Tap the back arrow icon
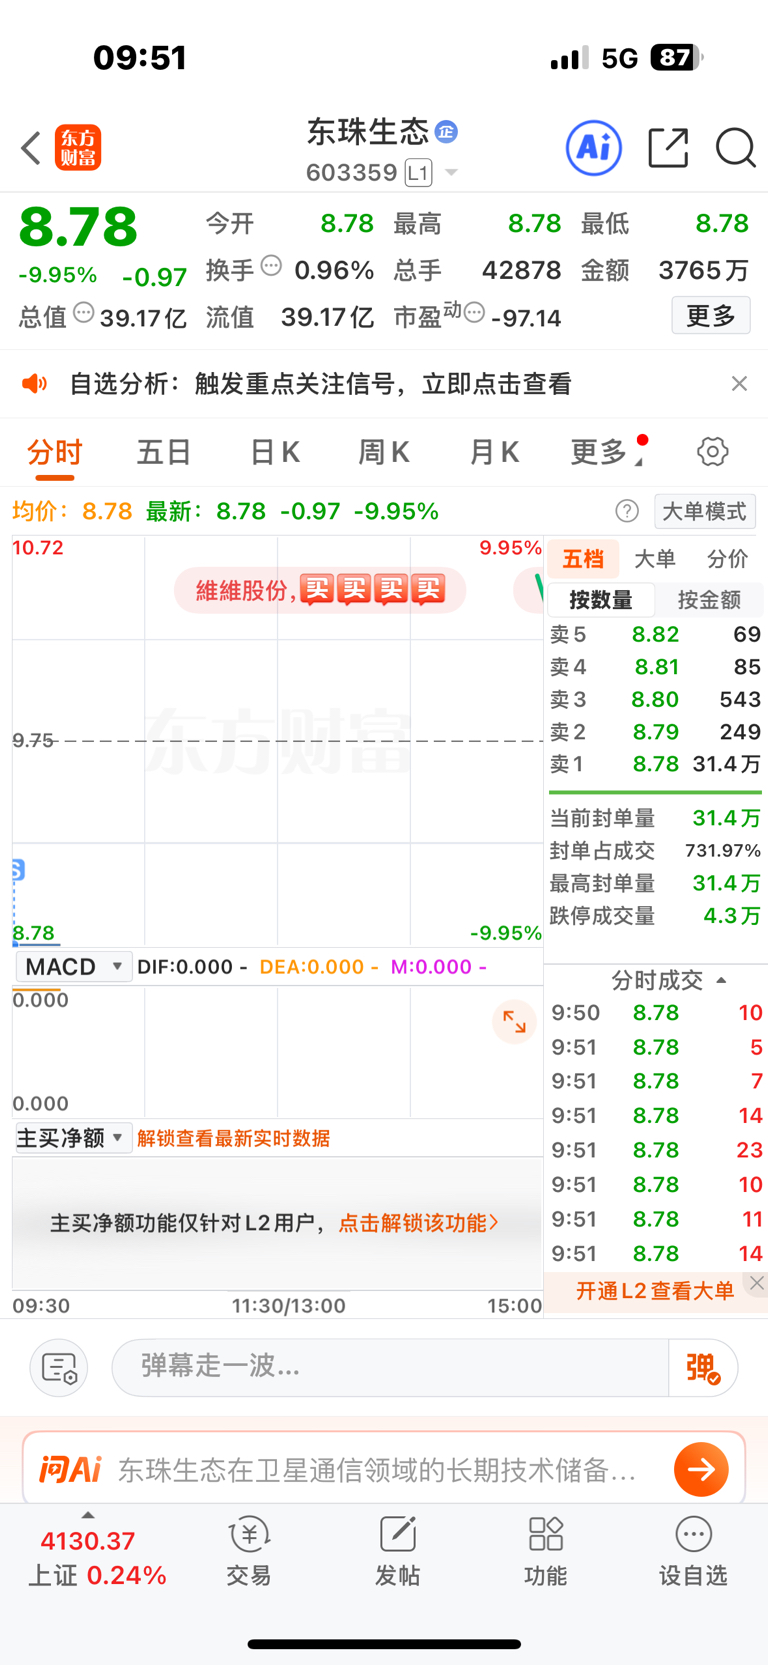The width and height of the screenshot is (769, 1665). tap(31, 148)
